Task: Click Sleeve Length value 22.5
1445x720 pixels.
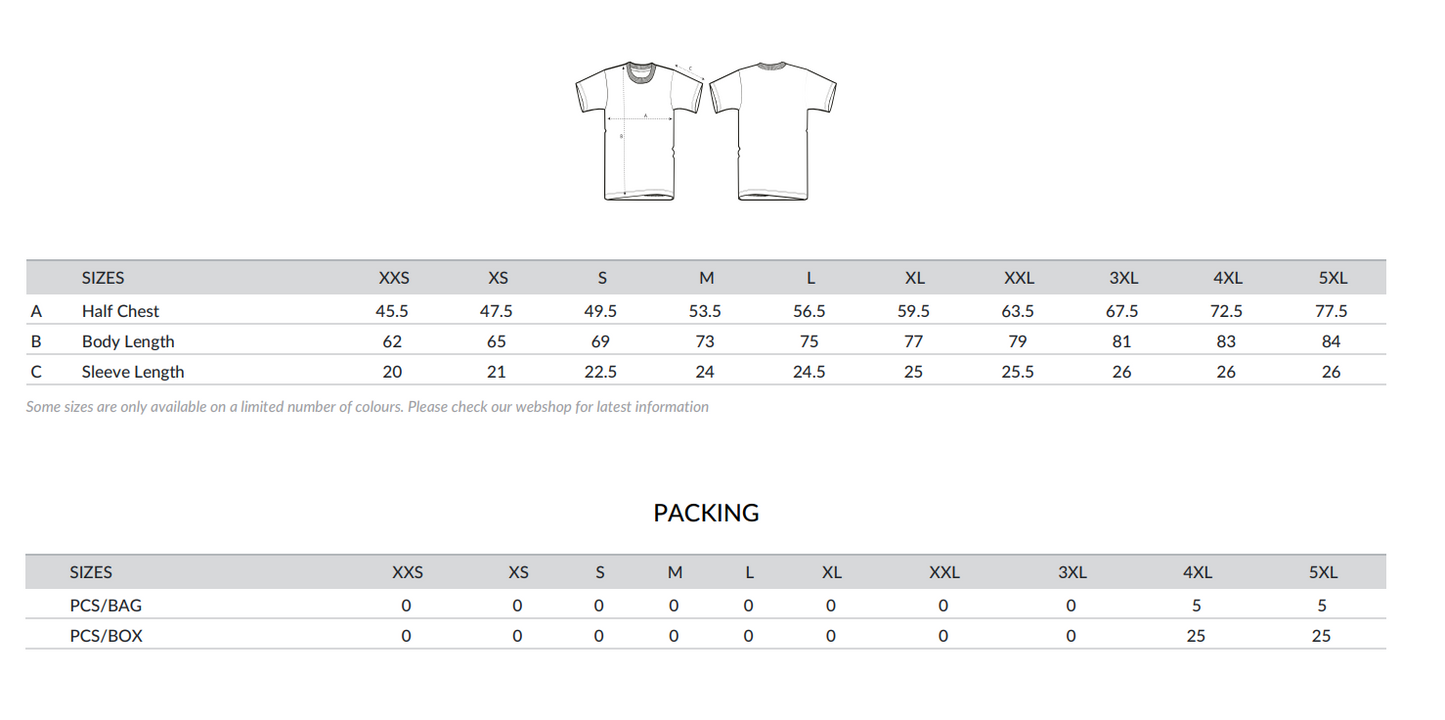Action: (600, 372)
